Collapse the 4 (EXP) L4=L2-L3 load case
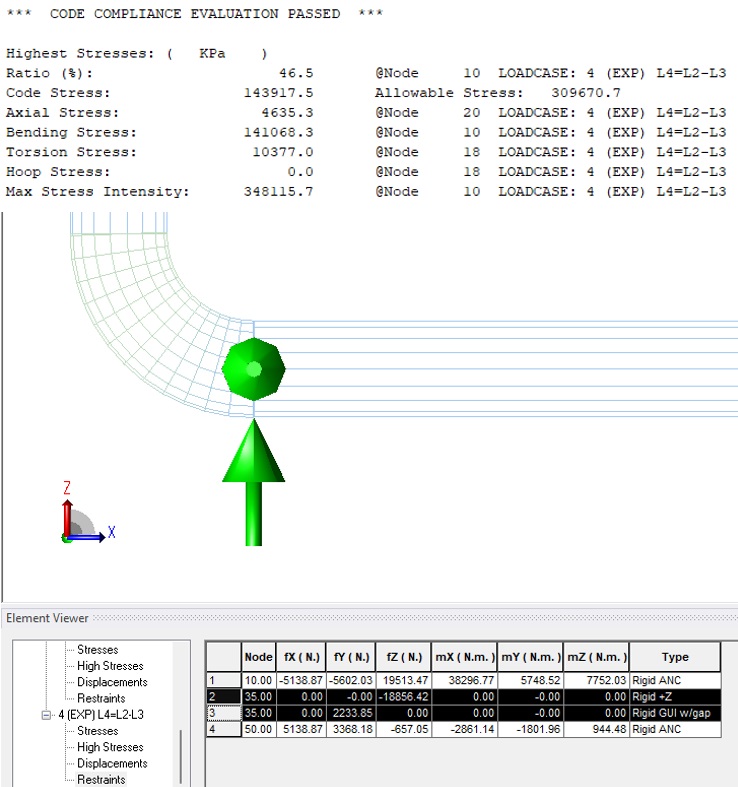This screenshot has height=787, width=738. point(46,715)
